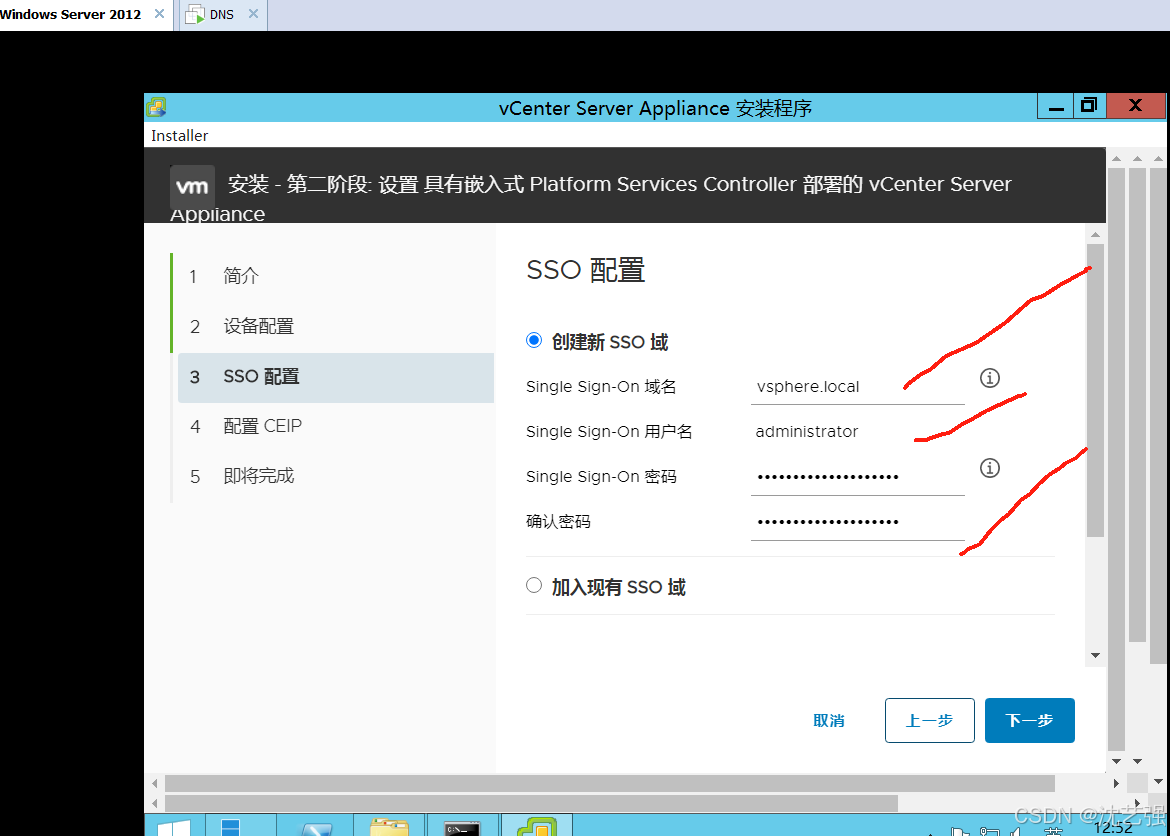Screen dimensions: 1170x836
Task: Click the upper horizontal scrollbar left arrow
Action: pyautogui.click(x=154, y=783)
